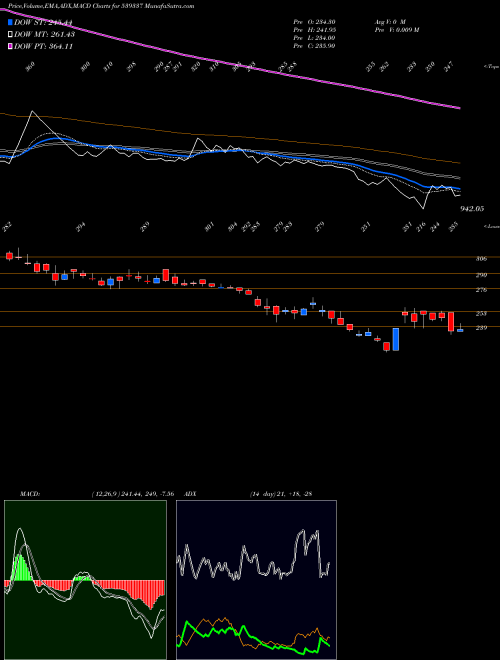
Task: Click the Avg V: 0 M label
Action: [390, 22]
